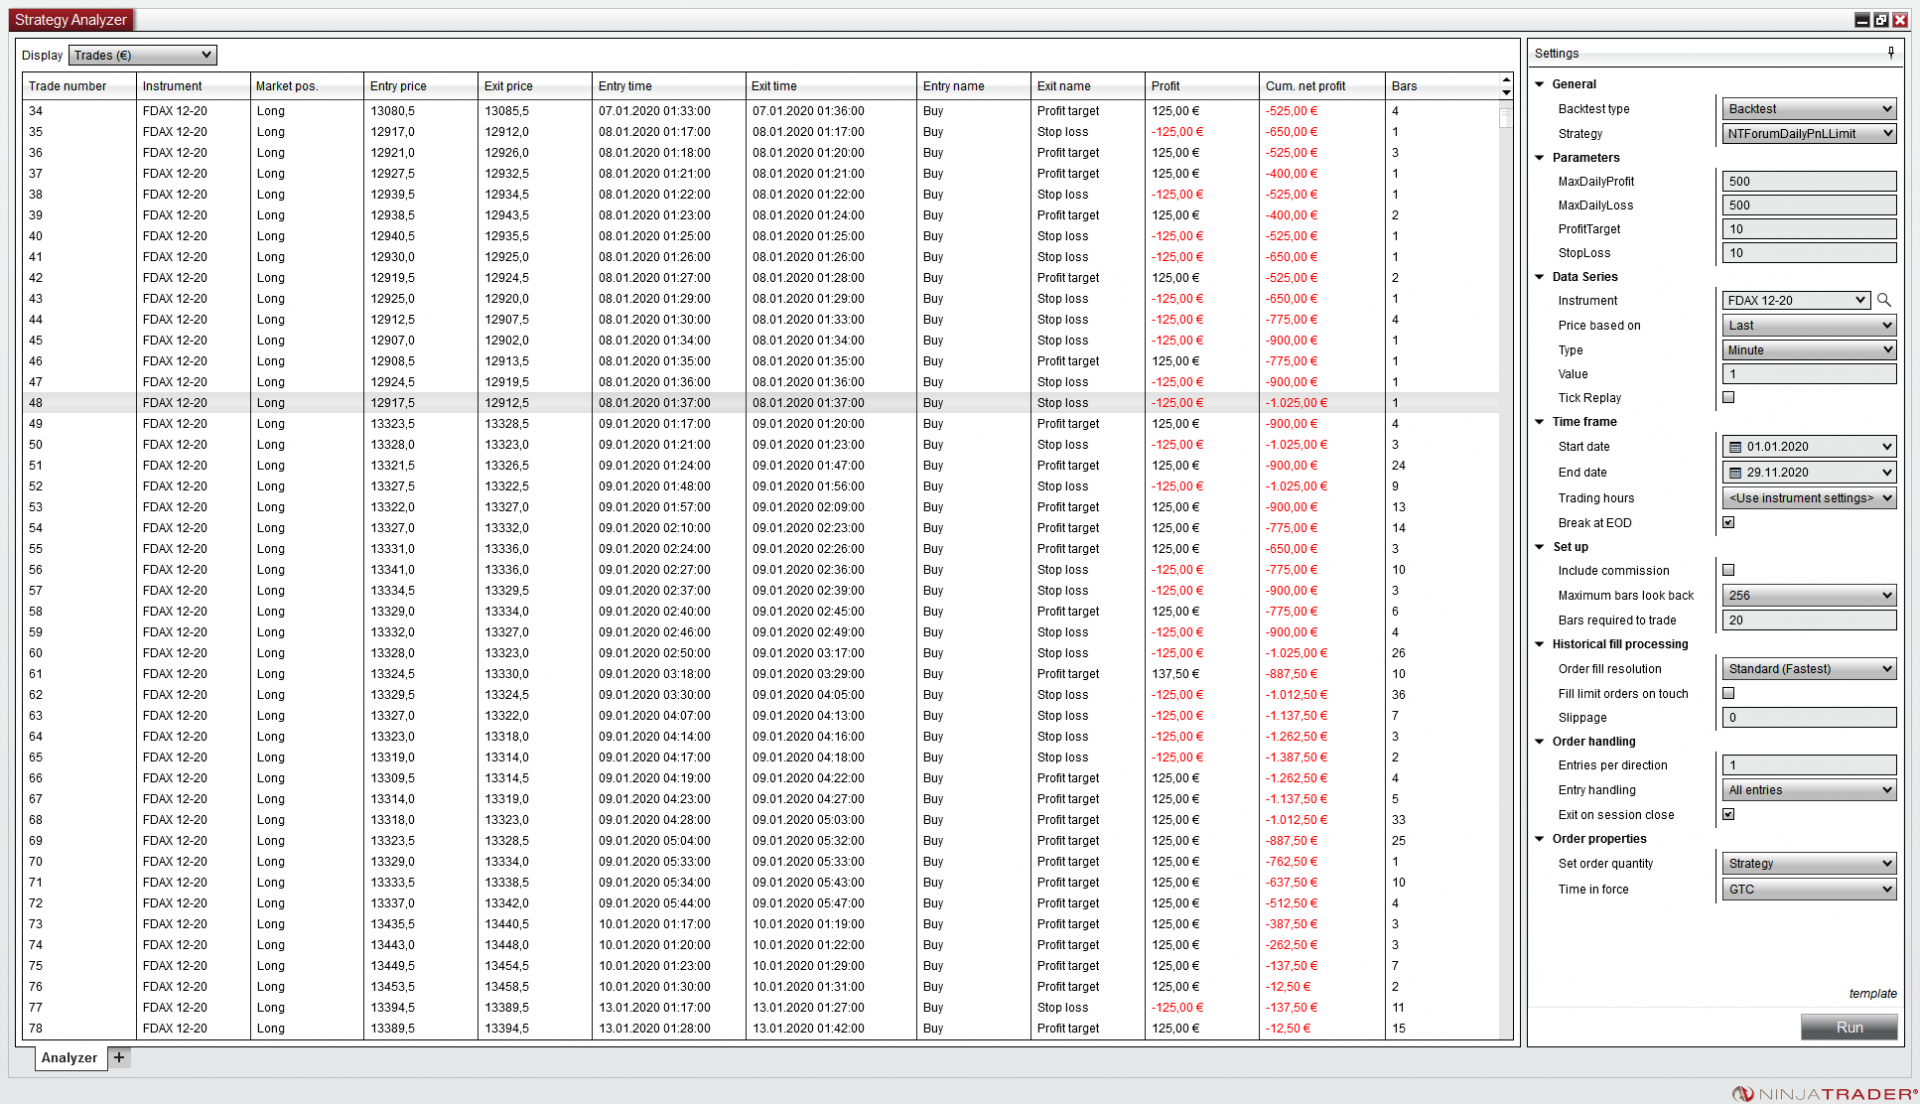Click the instrument search magnifier icon
The width and height of the screenshot is (1920, 1104).
[x=1884, y=300]
